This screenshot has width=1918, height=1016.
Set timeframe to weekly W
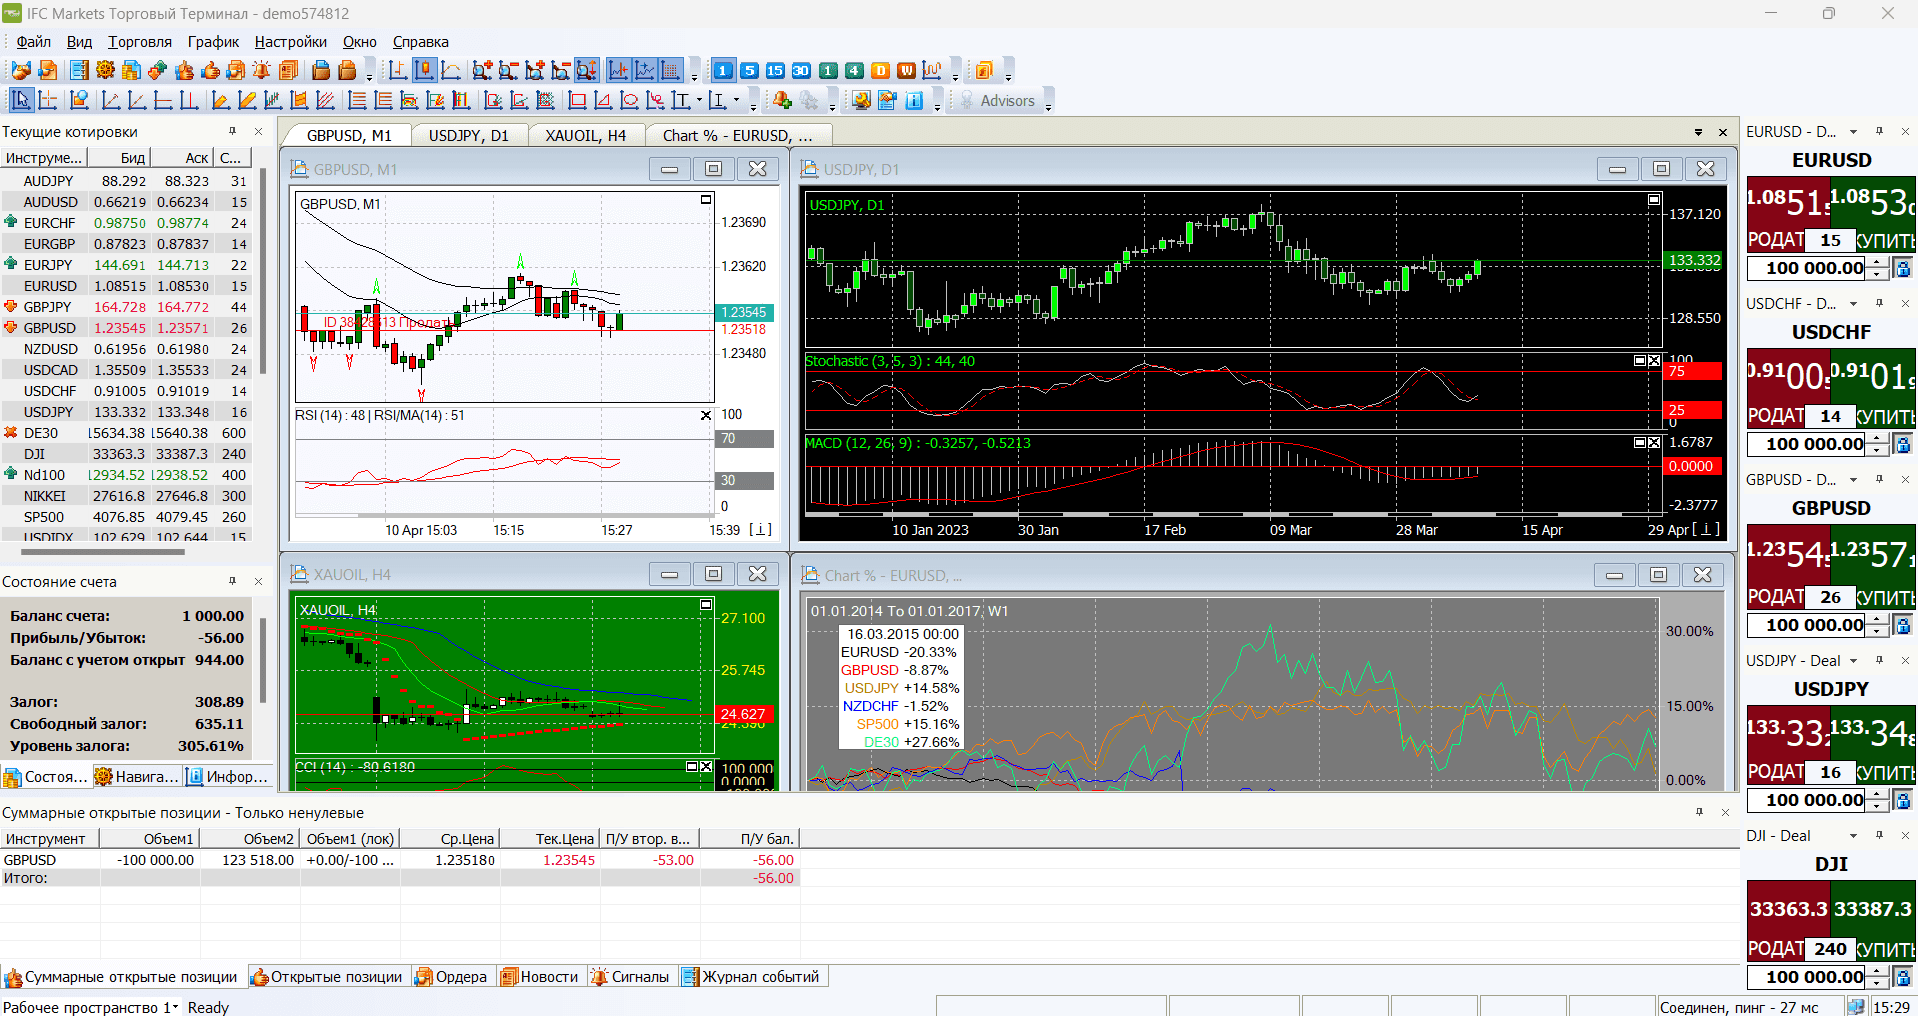coord(906,70)
